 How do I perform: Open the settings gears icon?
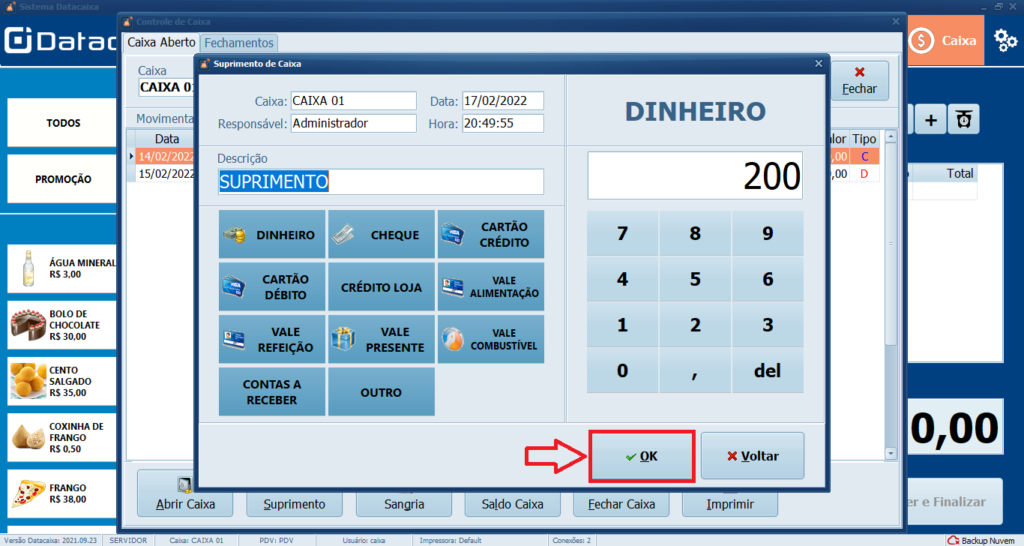[x=1005, y=40]
